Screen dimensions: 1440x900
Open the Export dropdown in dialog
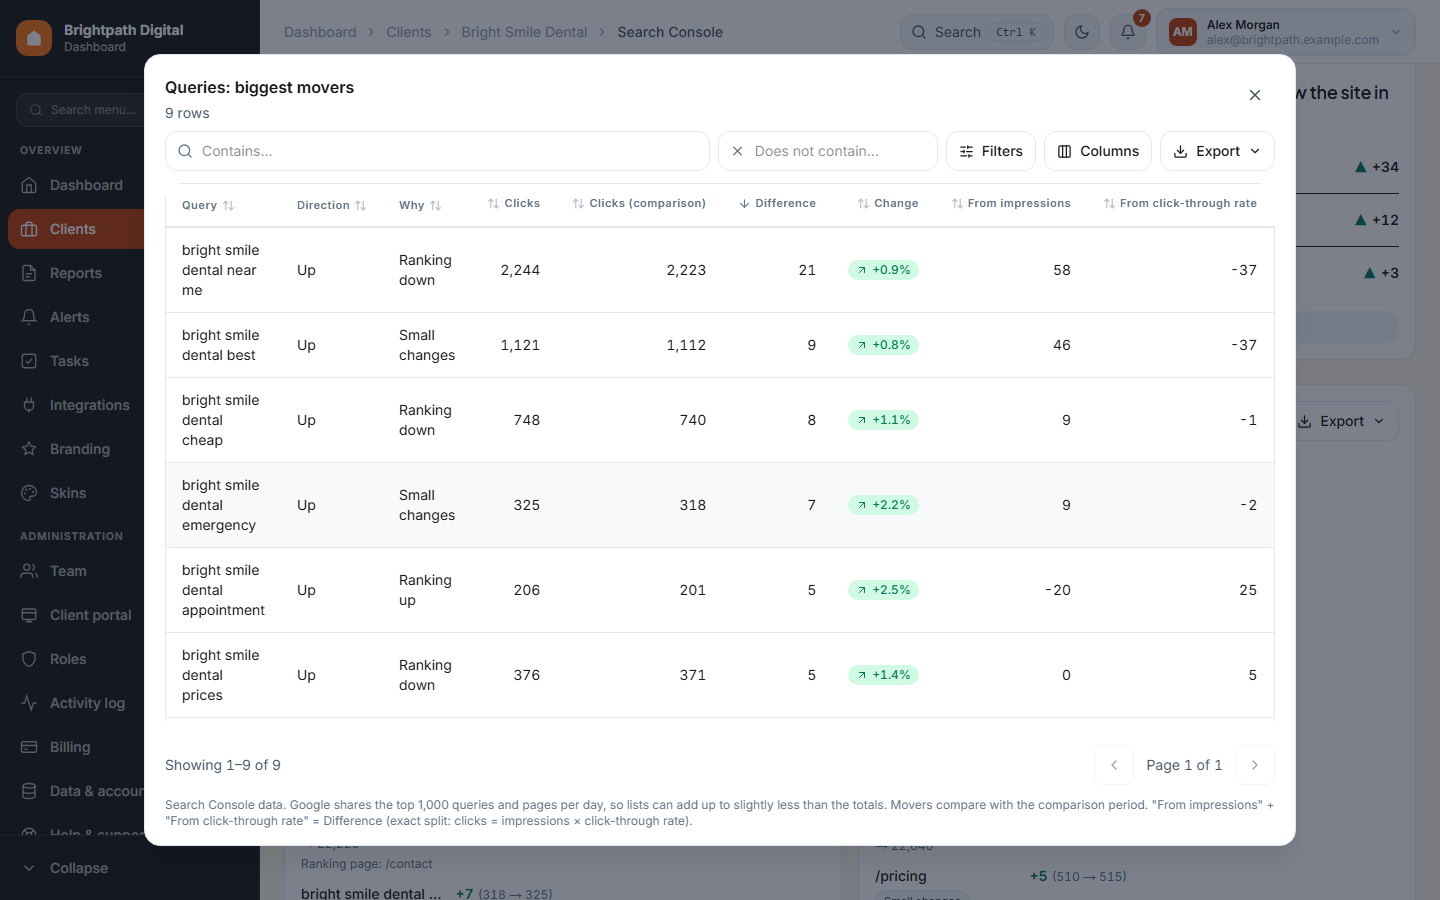click(x=1217, y=151)
